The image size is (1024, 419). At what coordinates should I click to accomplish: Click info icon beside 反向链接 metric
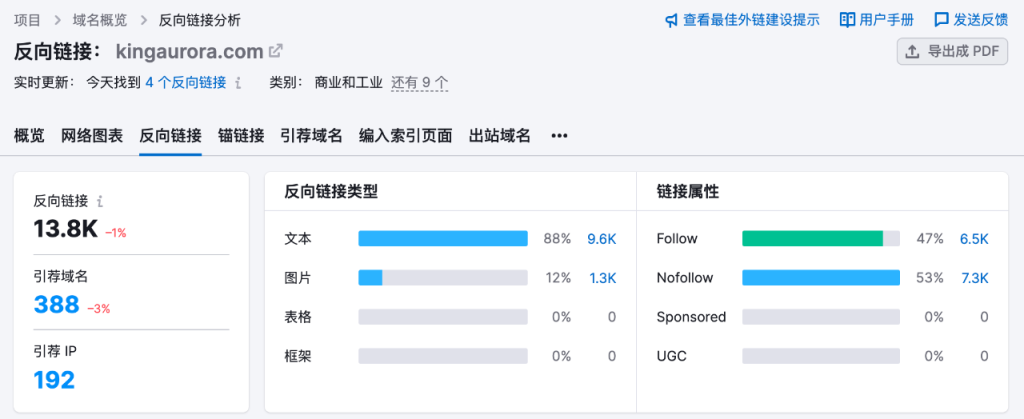(x=100, y=201)
